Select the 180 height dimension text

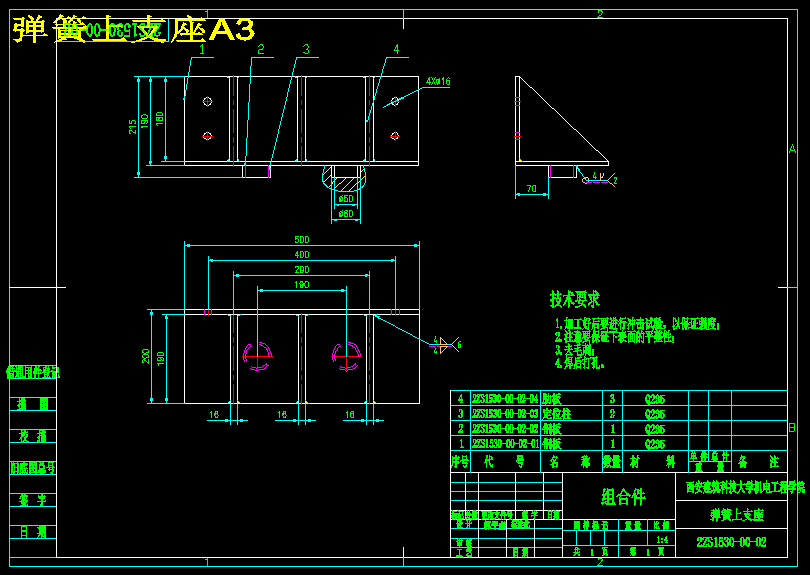click(x=160, y=118)
